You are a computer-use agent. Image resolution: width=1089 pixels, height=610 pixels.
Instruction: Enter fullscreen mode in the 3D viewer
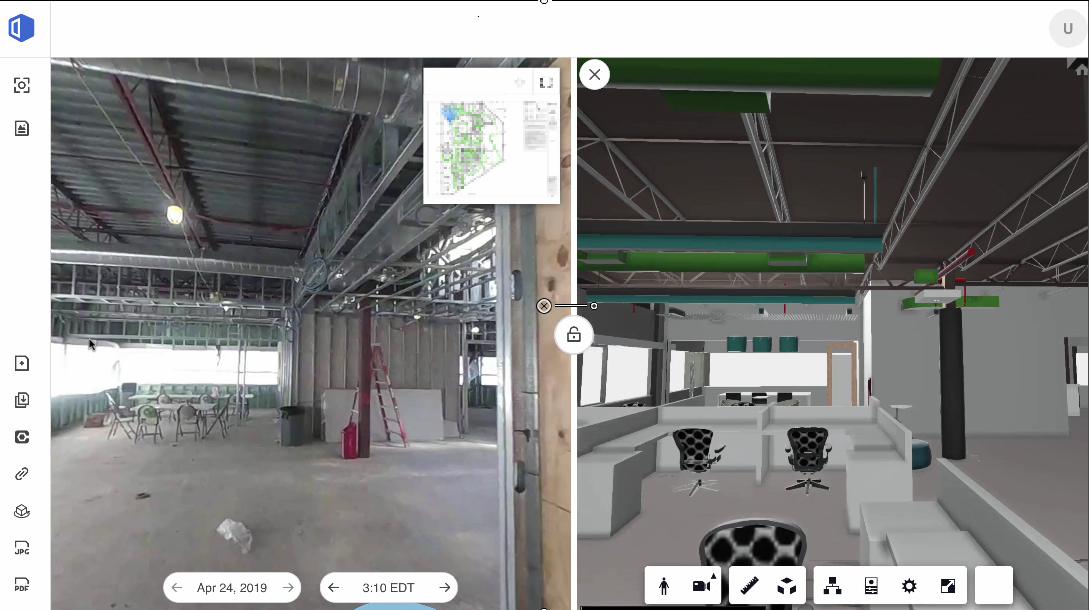pos(948,586)
